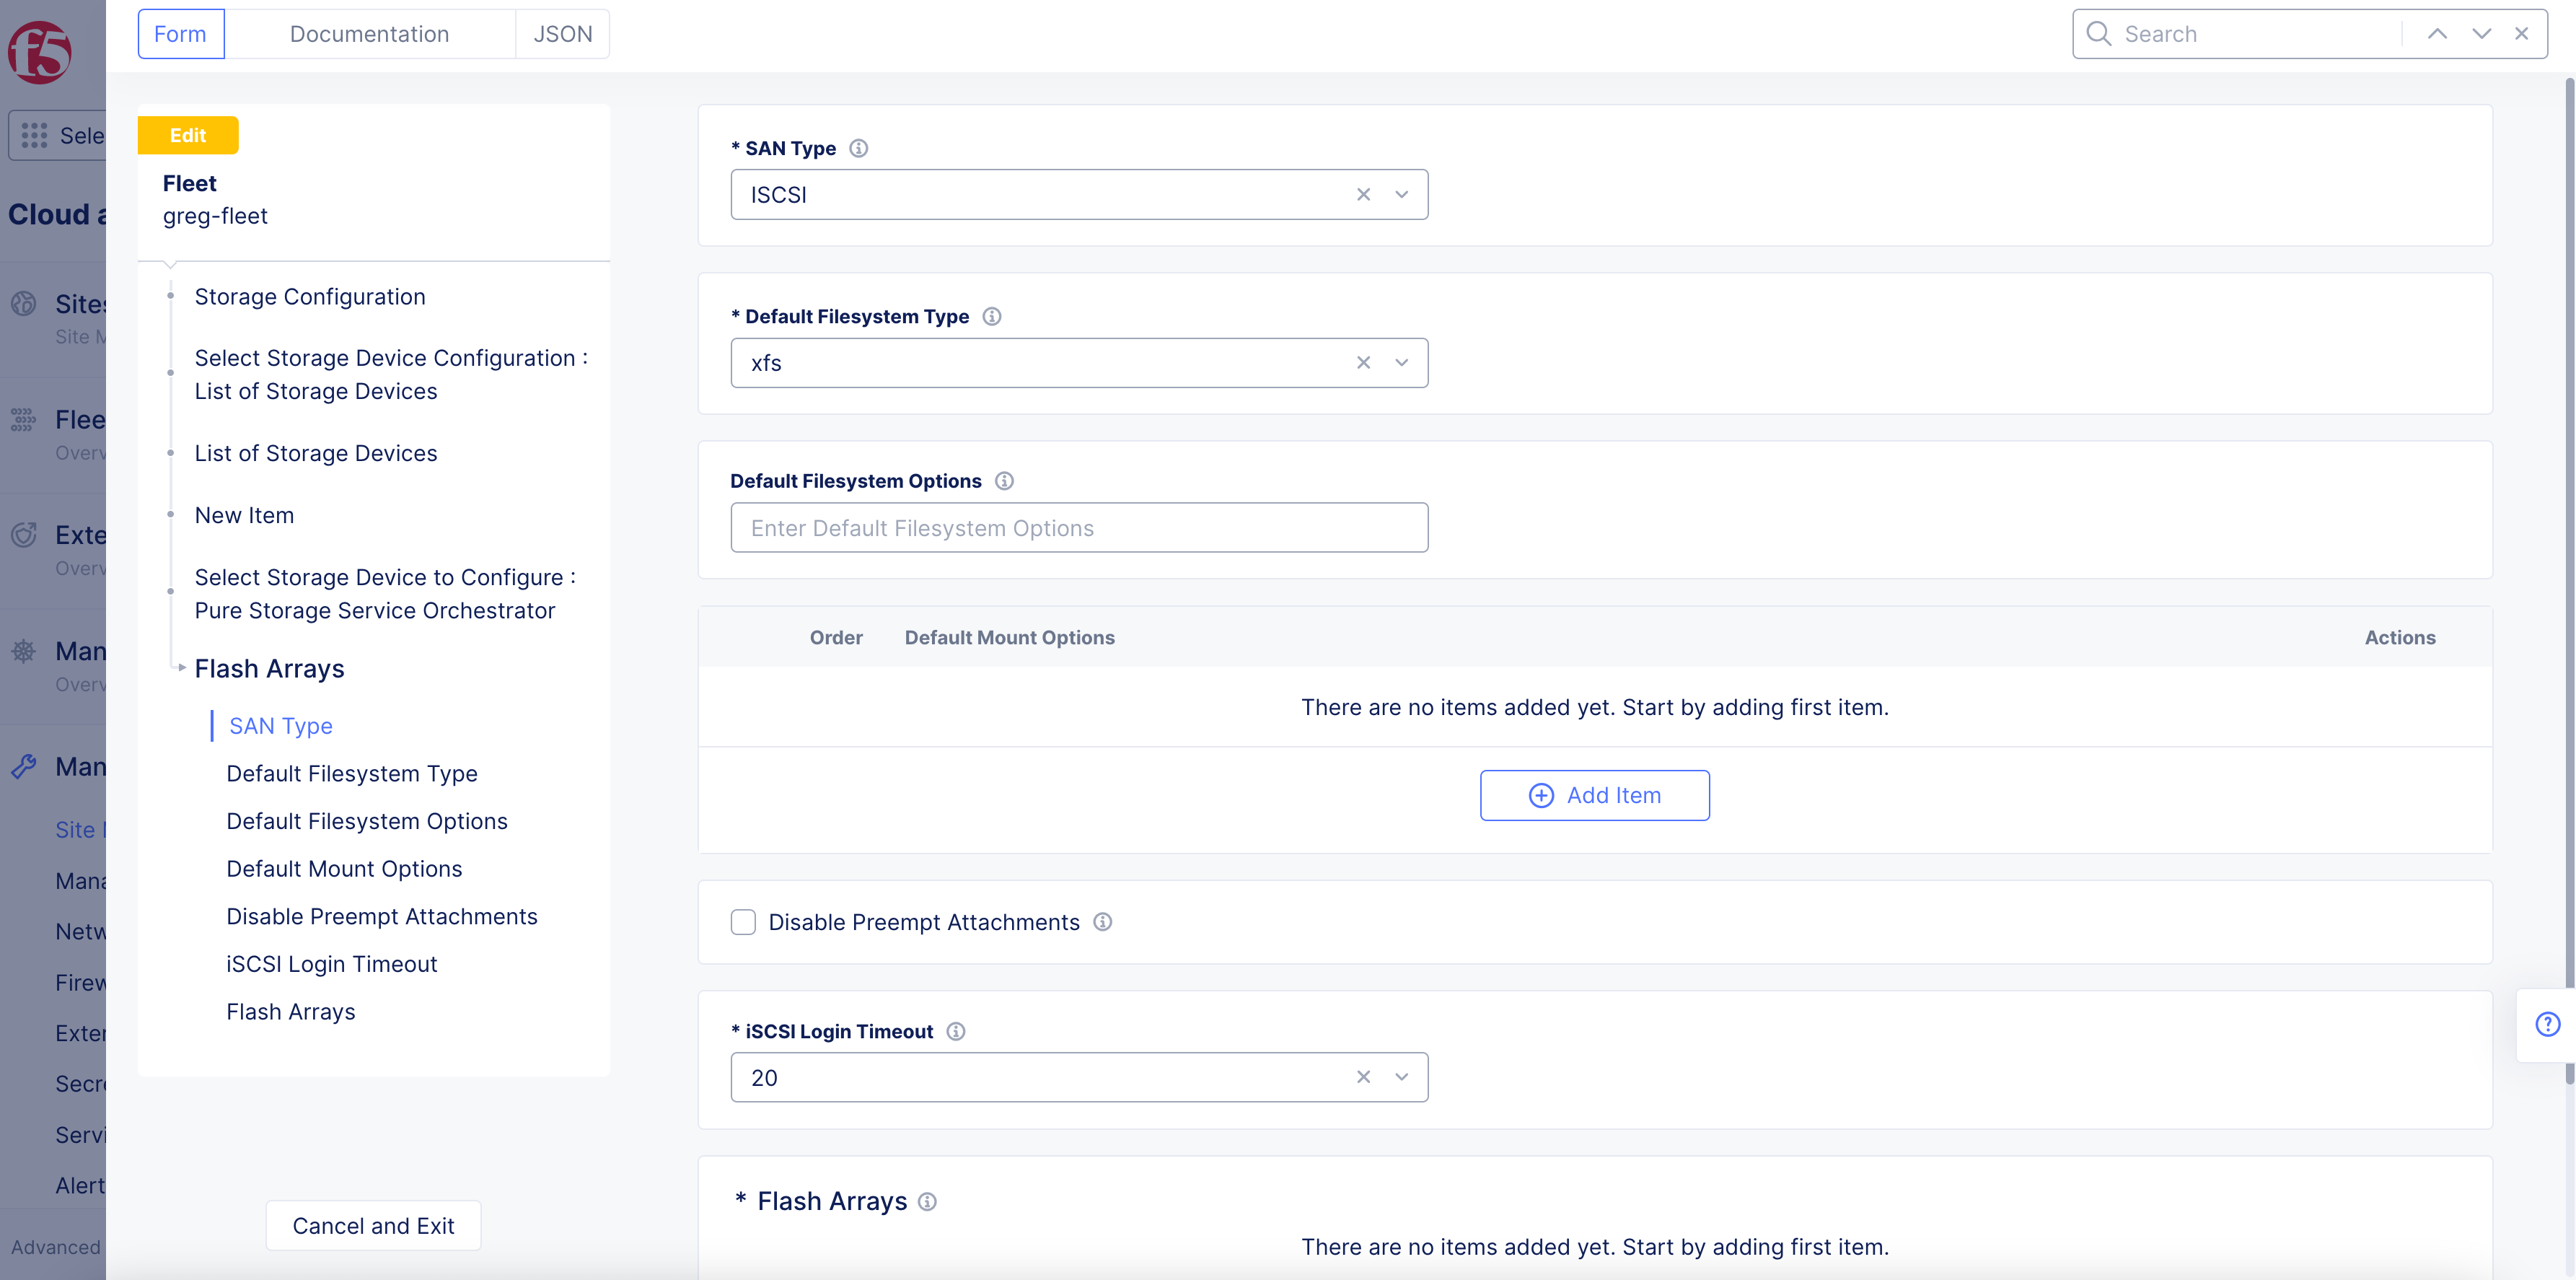Click the iSCSI Login Timeout info icon
Viewport: 2576px width, 1280px height.
tap(955, 1031)
